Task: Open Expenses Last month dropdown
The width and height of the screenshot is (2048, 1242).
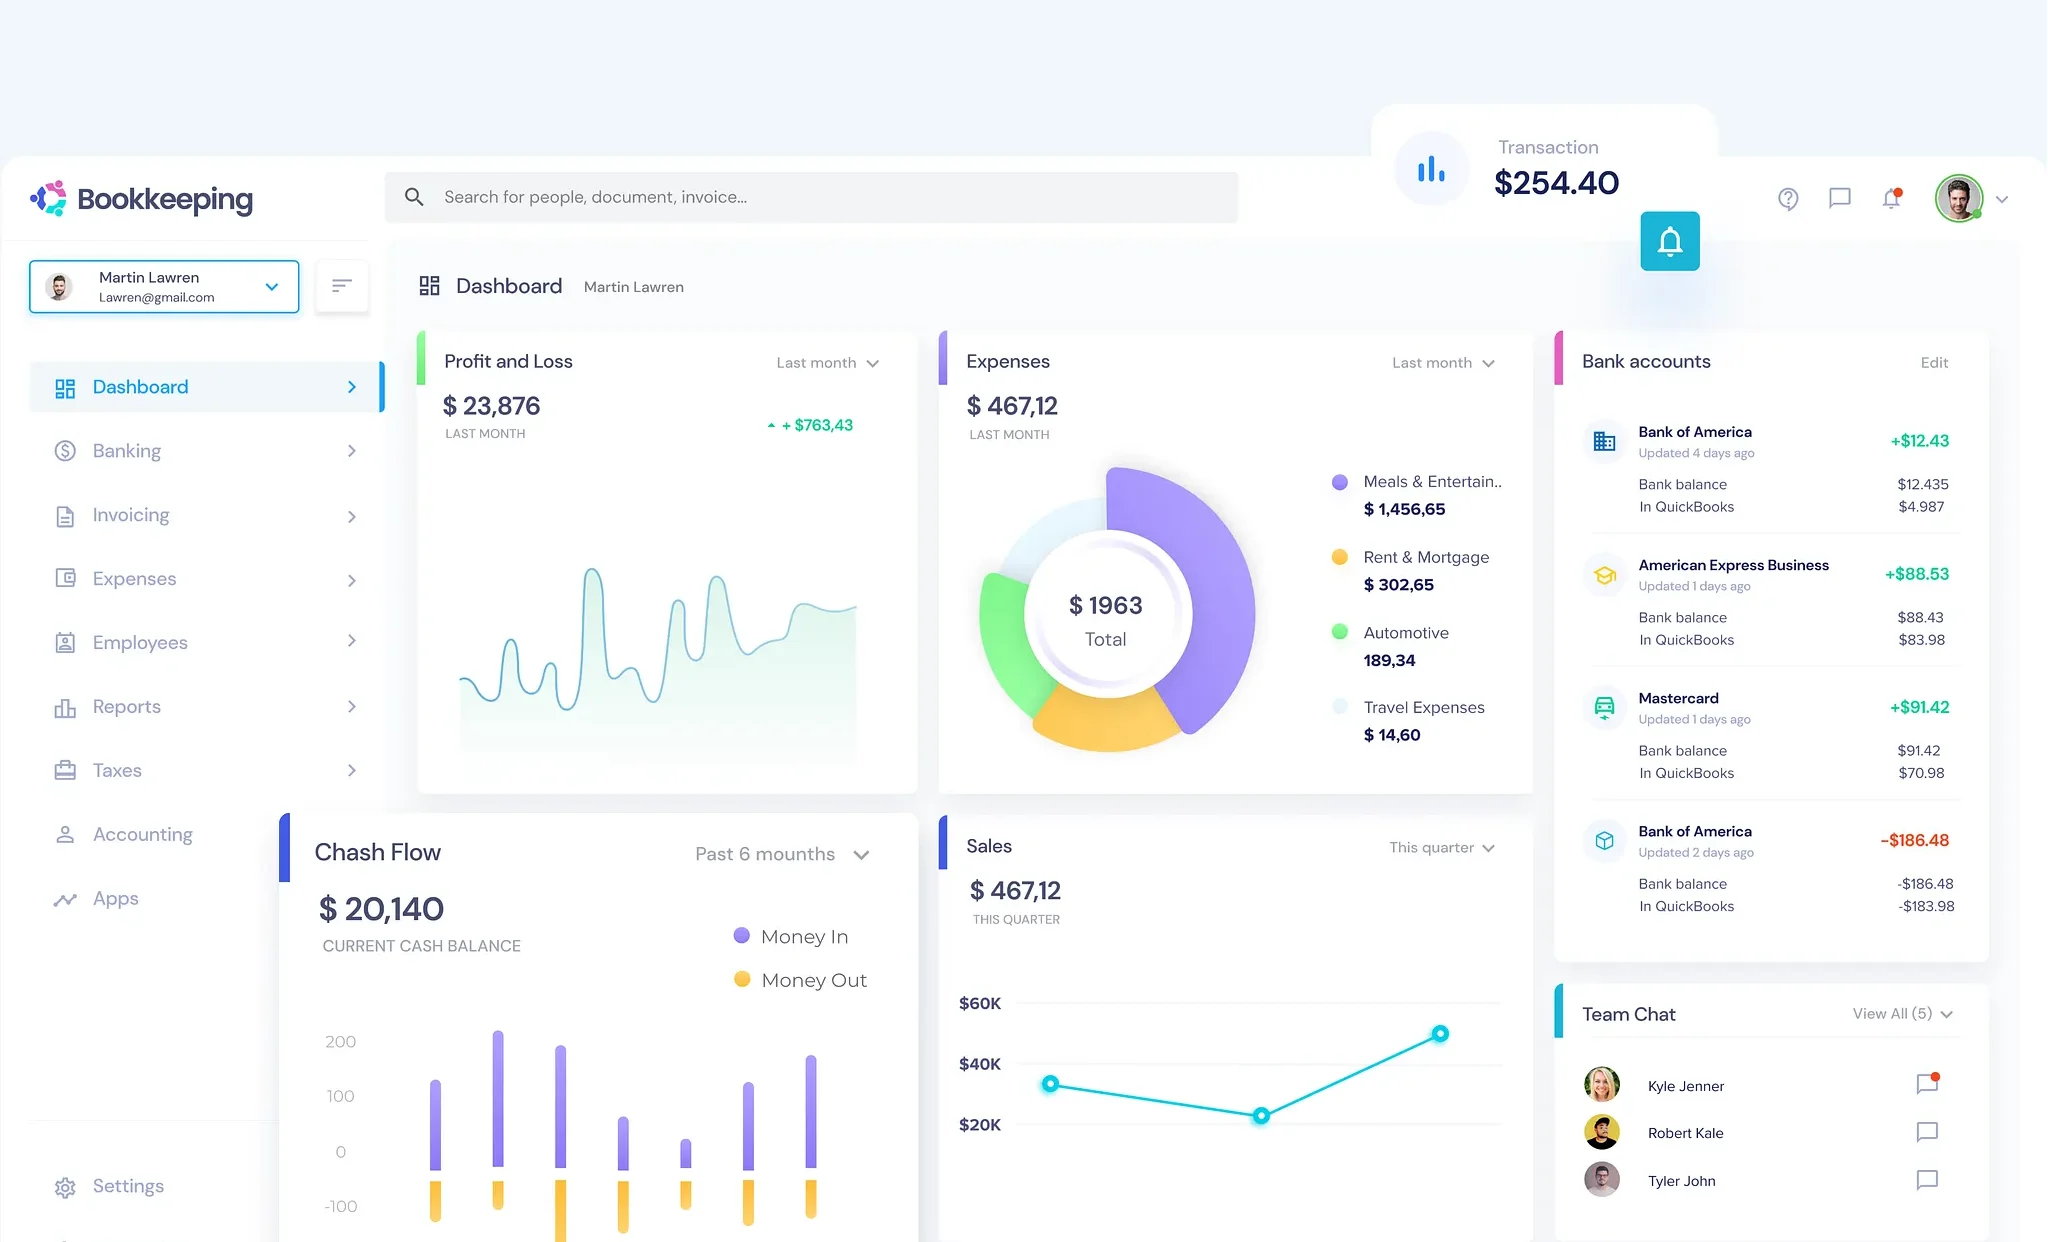Action: click(x=1443, y=363)
